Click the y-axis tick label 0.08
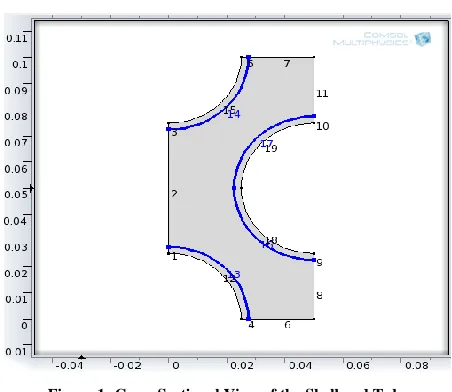The image size is (452, 392). coord(16,117)
